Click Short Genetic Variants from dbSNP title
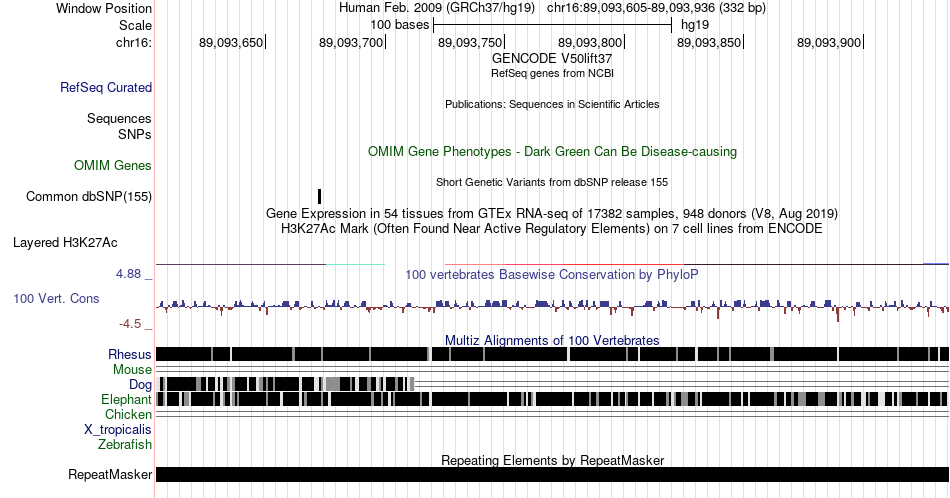 pos(552,182)
